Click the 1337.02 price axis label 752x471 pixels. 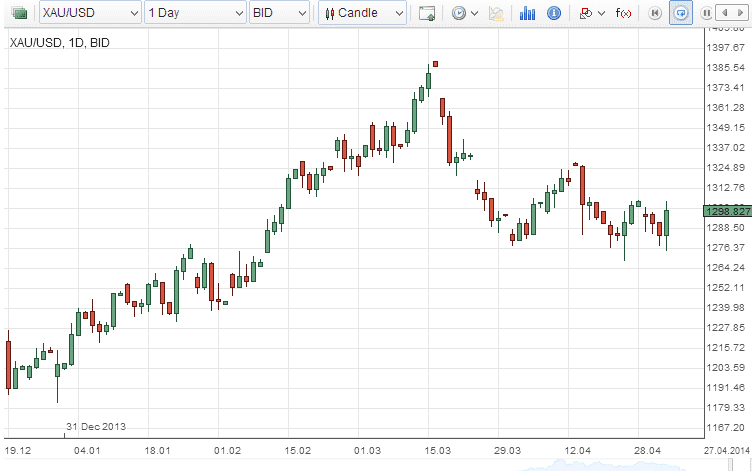click(726, 147)
